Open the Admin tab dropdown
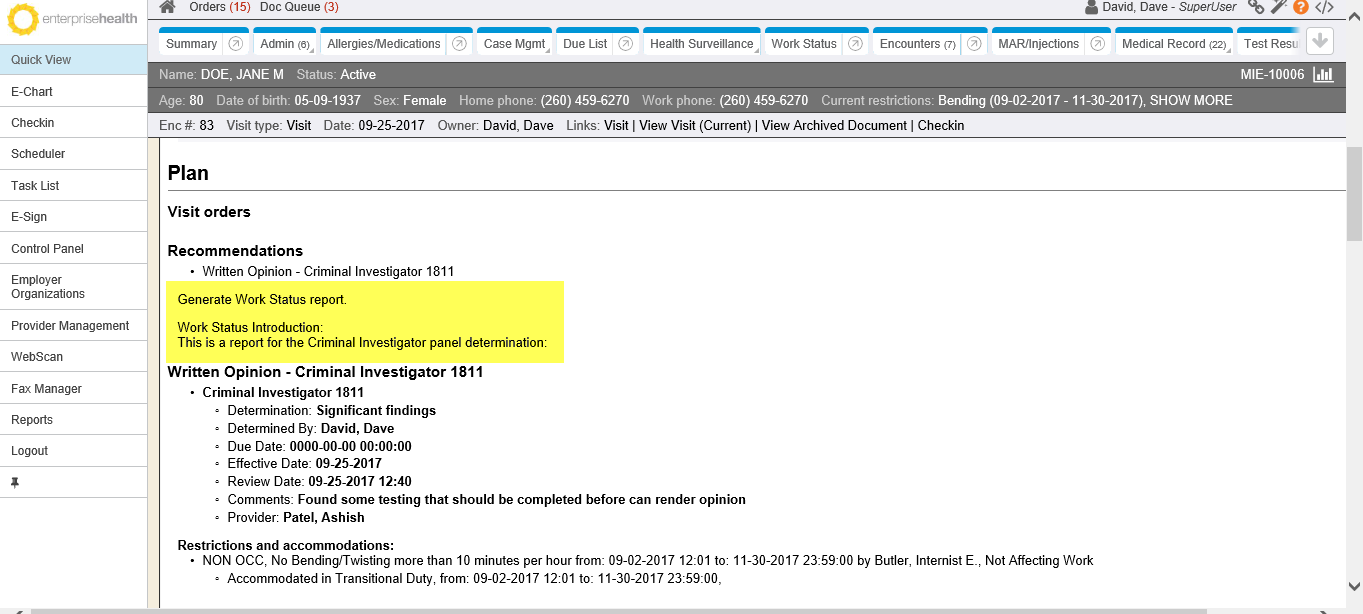 point(285,44)
